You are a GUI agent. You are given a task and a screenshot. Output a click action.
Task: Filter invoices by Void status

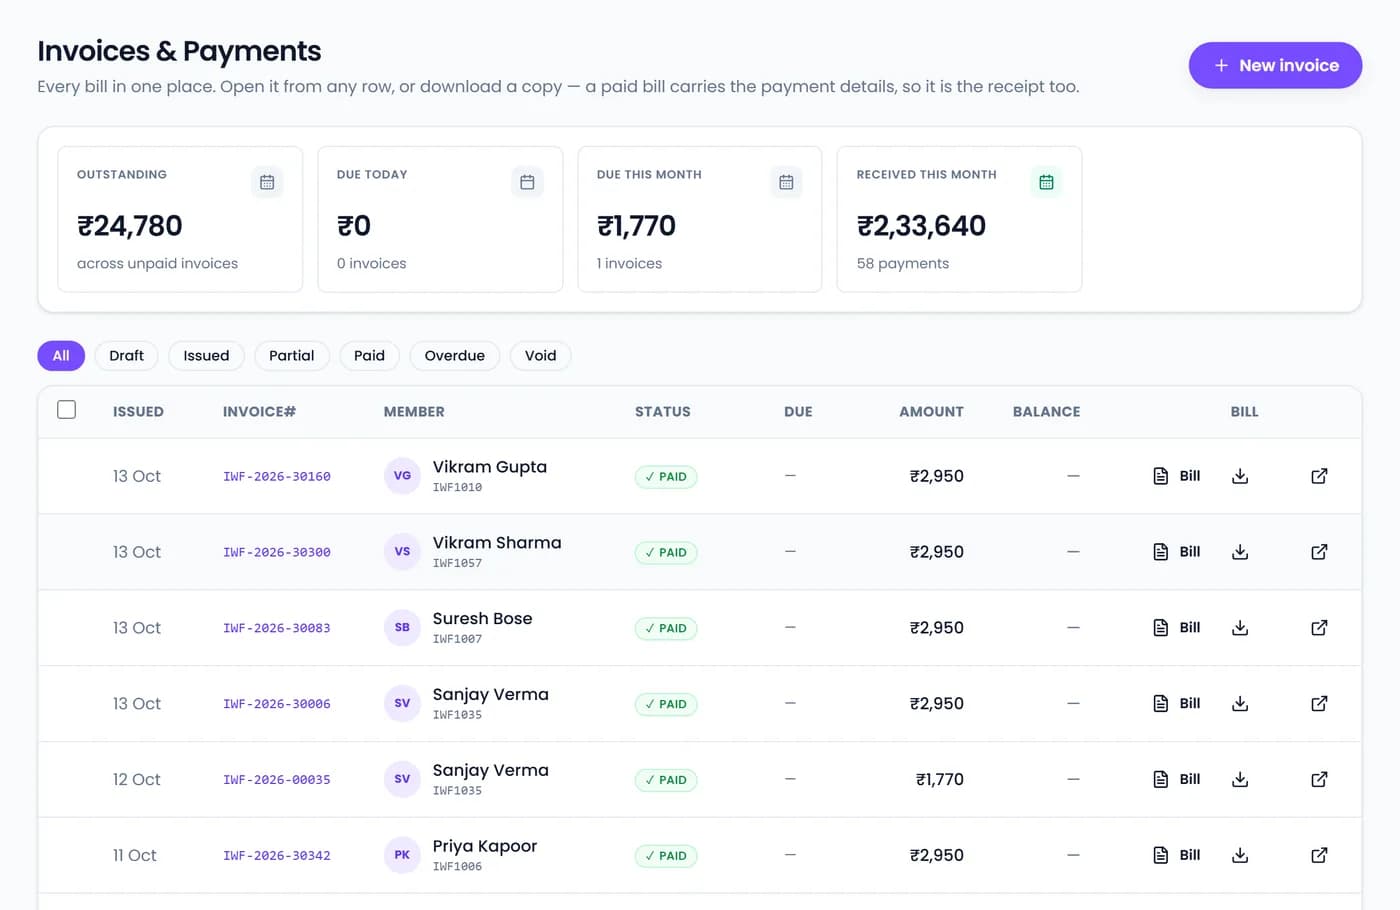(x=541, y=356)
